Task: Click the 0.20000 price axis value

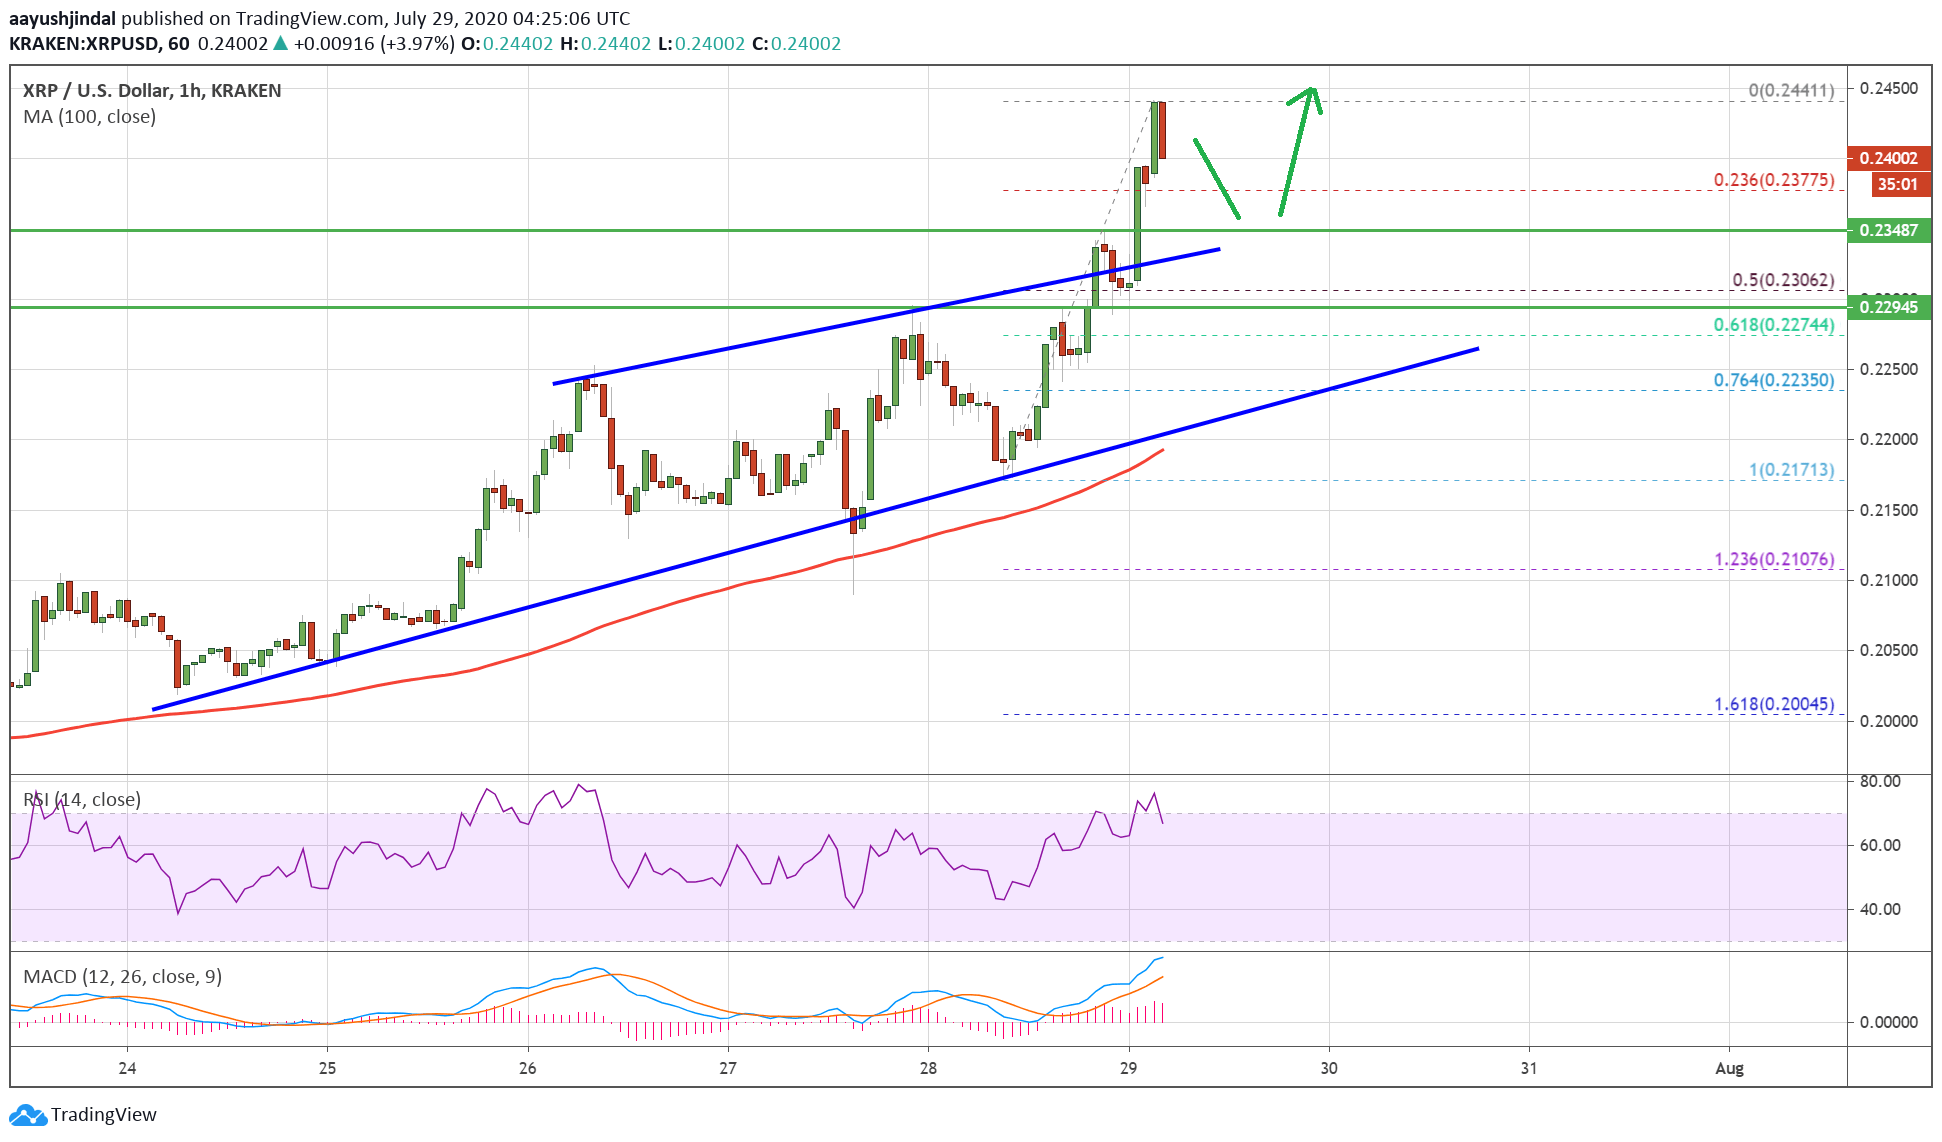Action: point(1888,722)
